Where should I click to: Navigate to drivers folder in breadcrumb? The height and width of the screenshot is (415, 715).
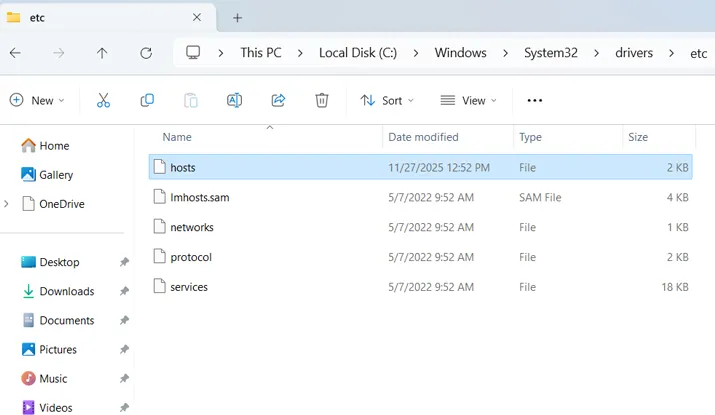tap(634, 53)
